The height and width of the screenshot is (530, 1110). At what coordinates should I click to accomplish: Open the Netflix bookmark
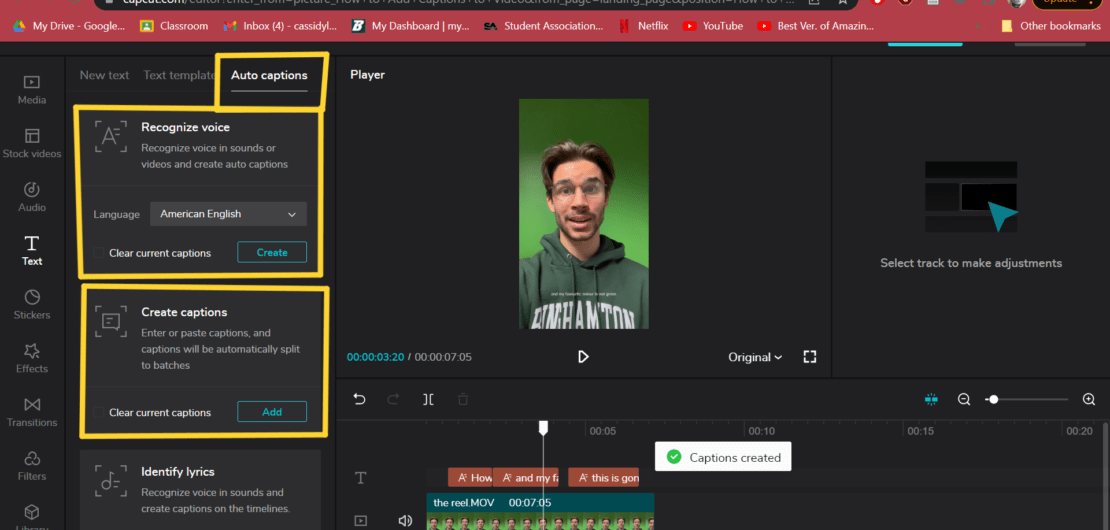click(x=643, y=26)
